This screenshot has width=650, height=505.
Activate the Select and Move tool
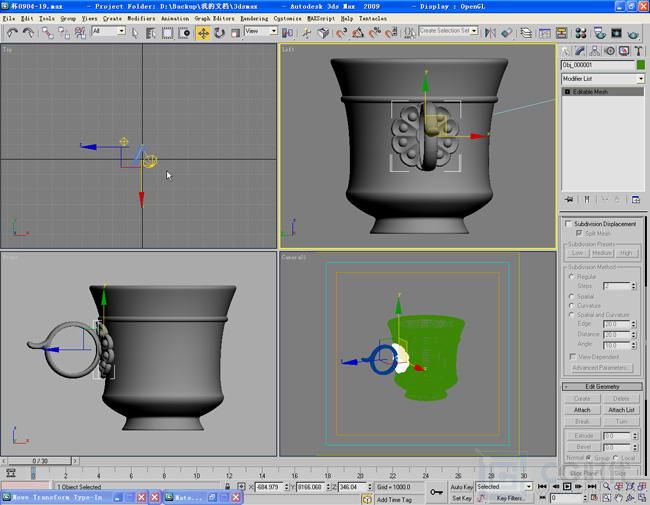(203, 33)
